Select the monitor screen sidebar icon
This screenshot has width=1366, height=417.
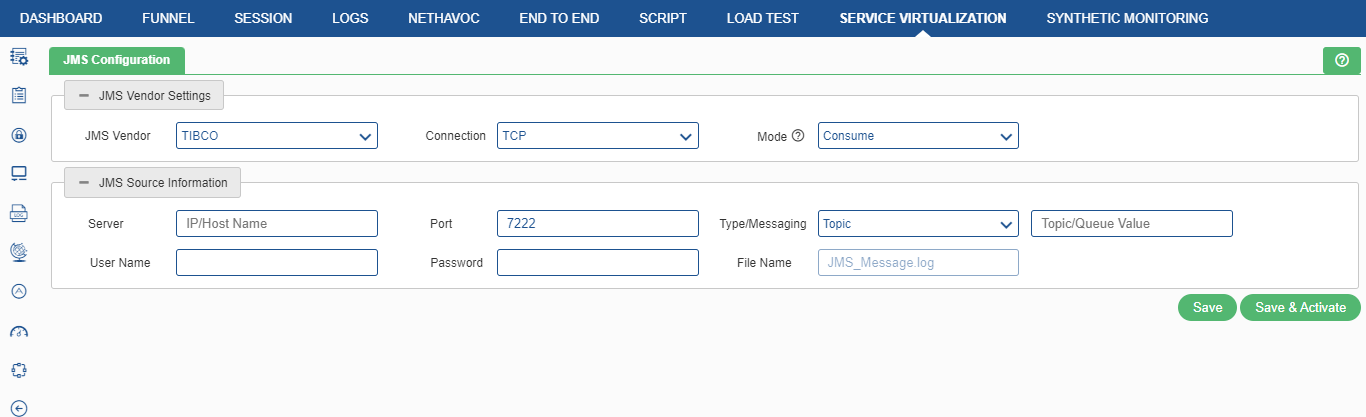pos(18,174)
